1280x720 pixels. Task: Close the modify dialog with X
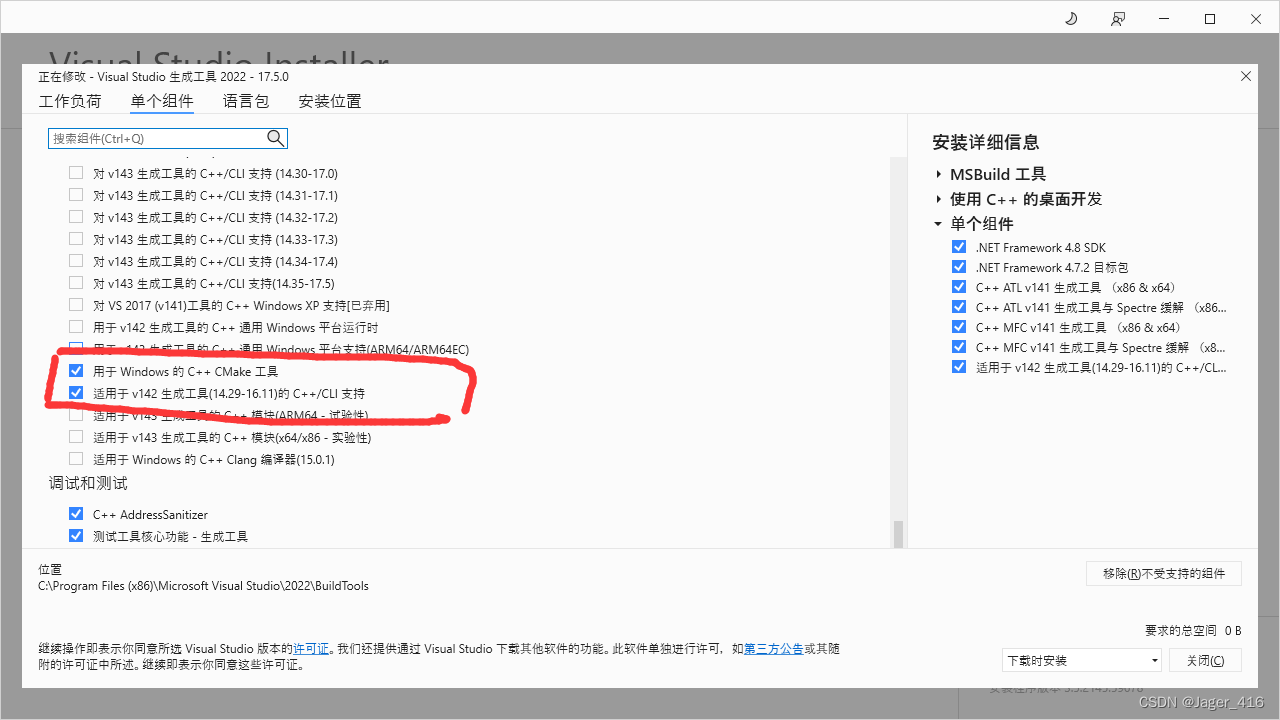[x=1245, y=76]
